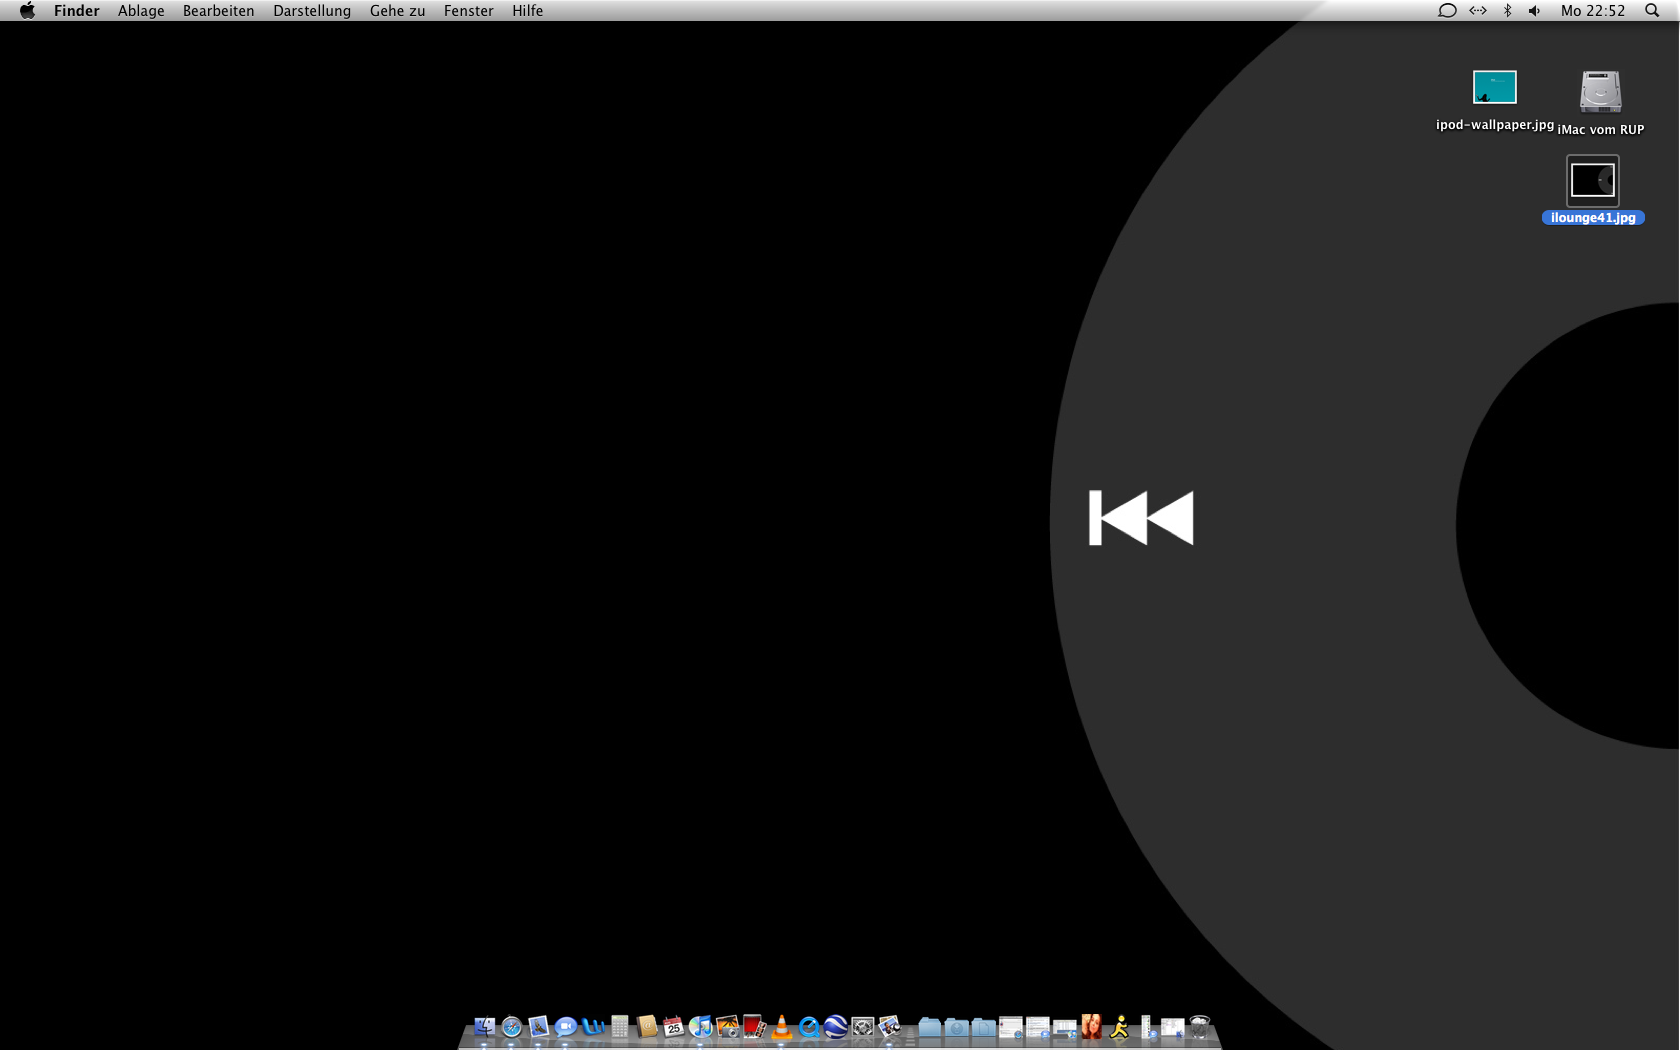Open the Trash in the Dock
The width and height of the screenshot is (1680, 1050).
point(1200,1027)
